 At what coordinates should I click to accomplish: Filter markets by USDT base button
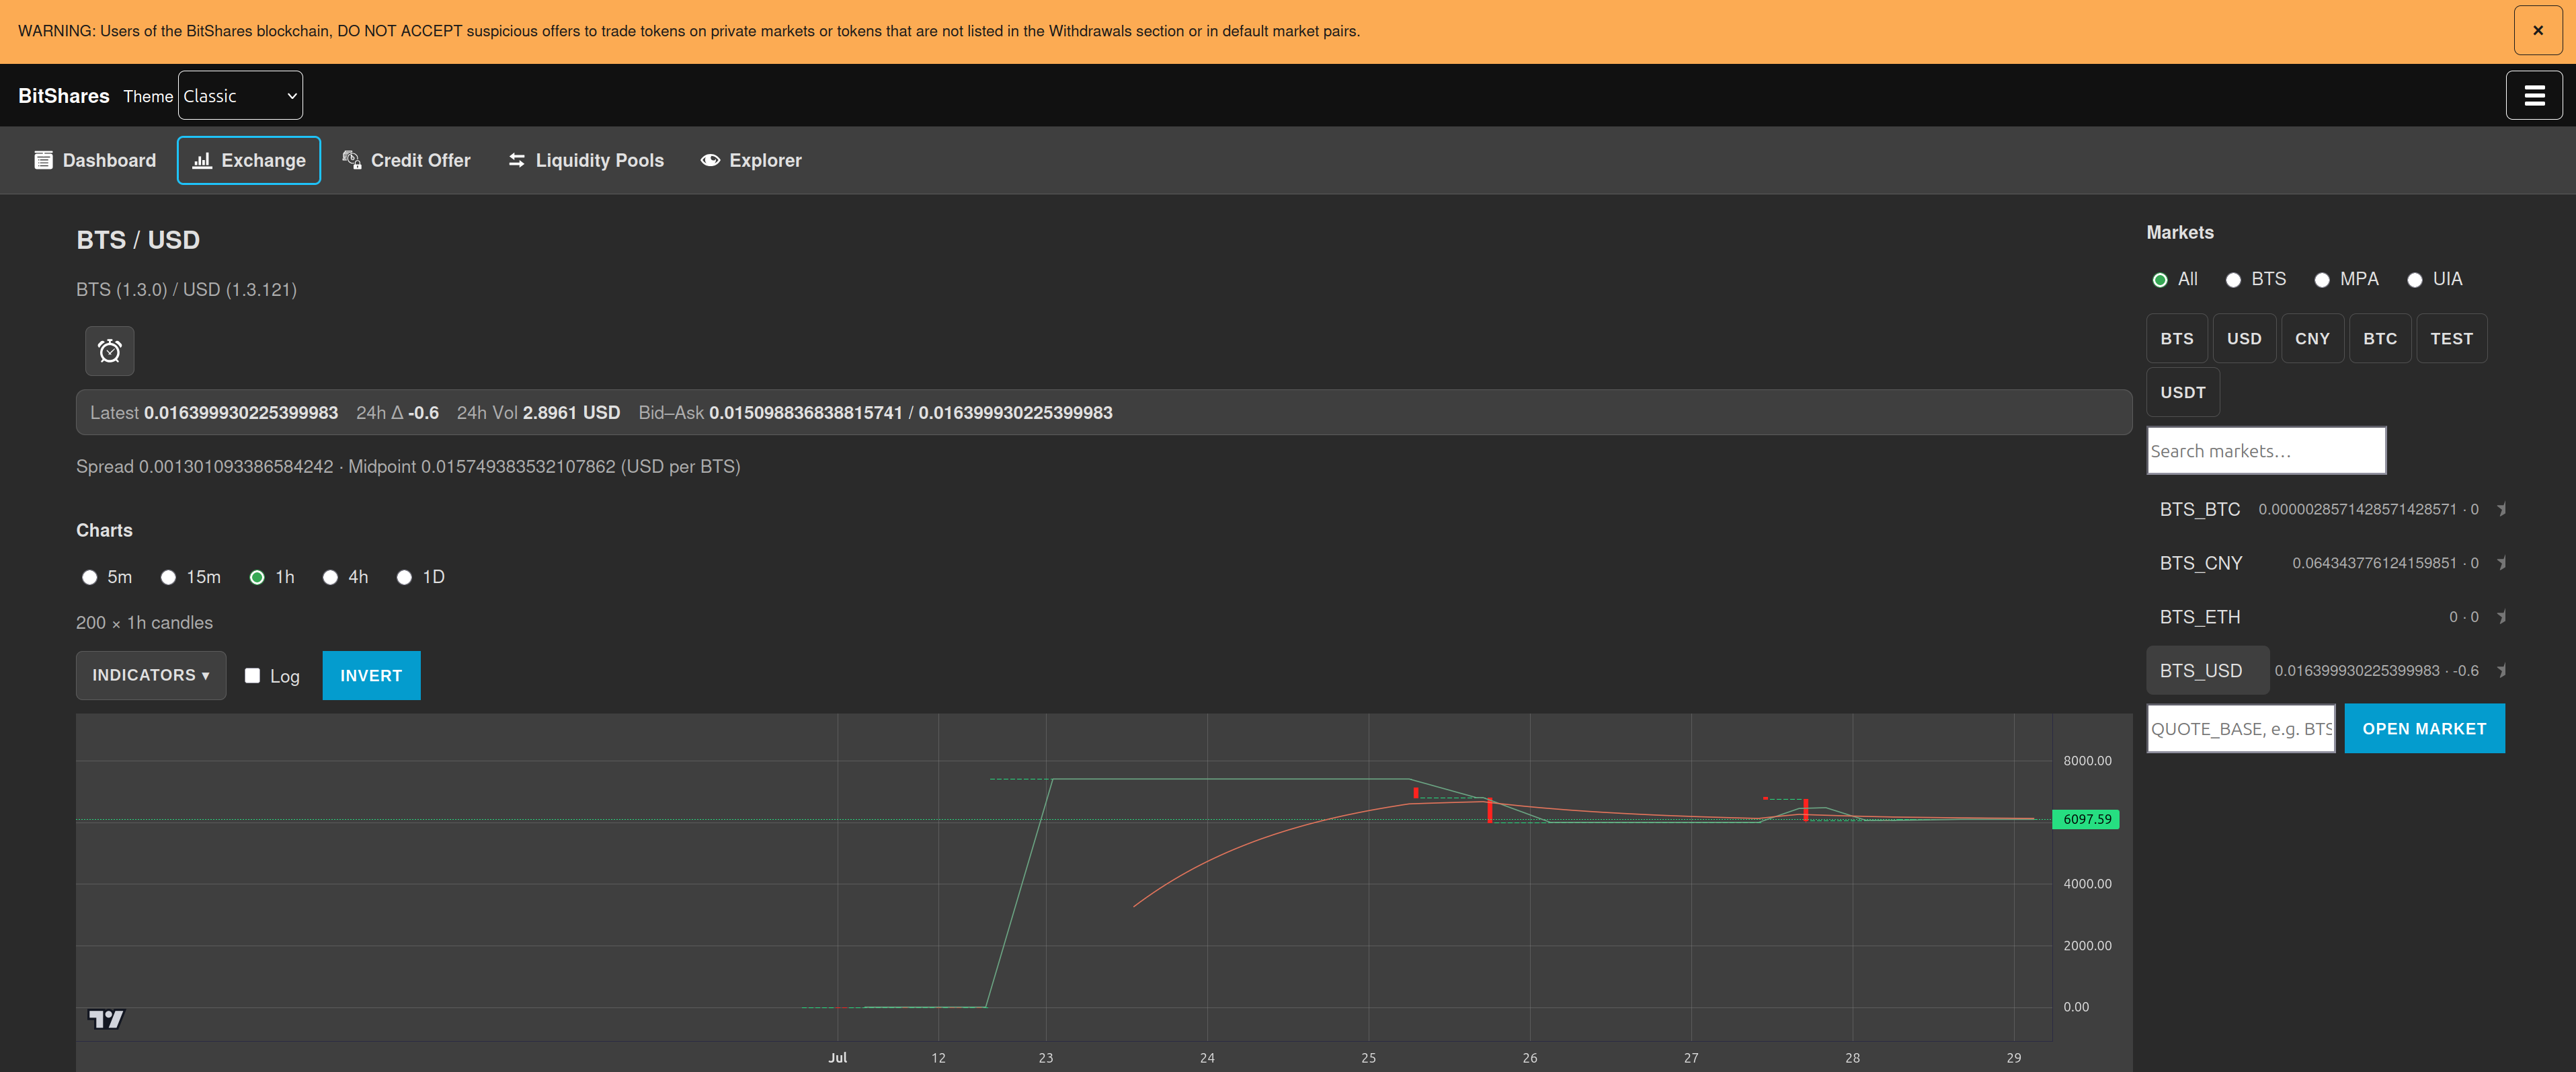click(2183, 393)
